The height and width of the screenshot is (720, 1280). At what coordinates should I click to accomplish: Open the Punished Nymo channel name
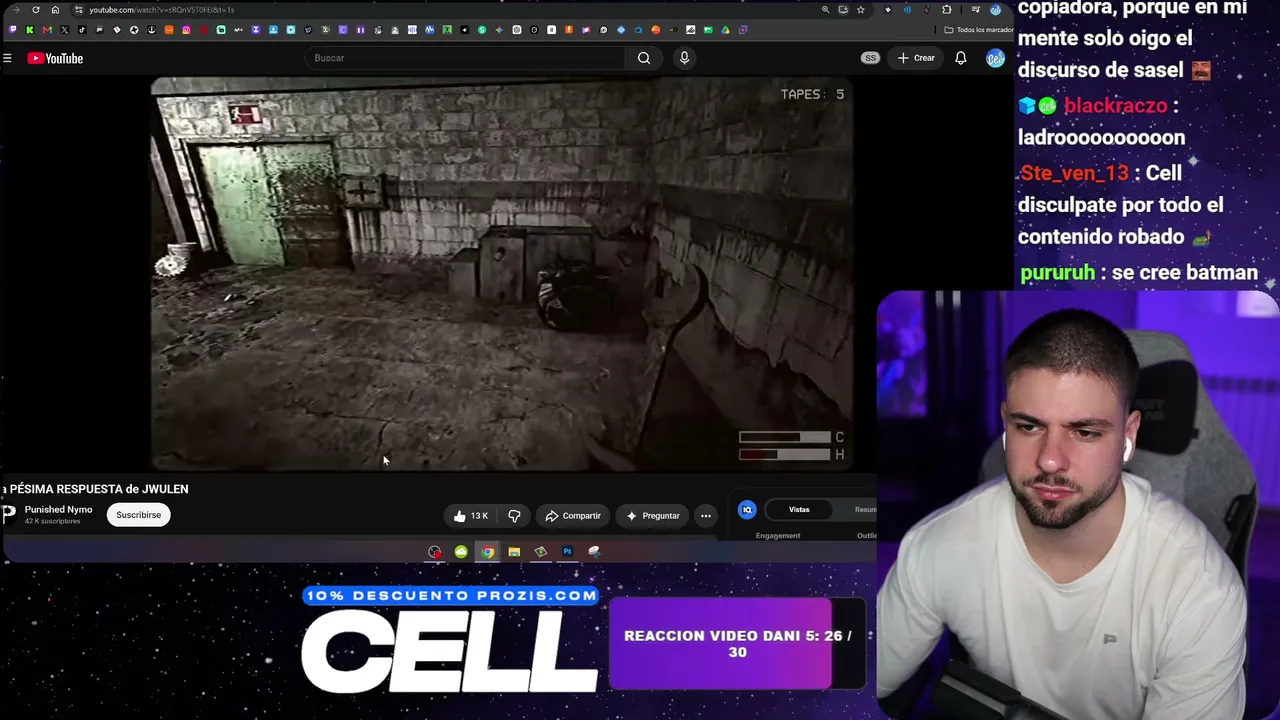[58, 510]
